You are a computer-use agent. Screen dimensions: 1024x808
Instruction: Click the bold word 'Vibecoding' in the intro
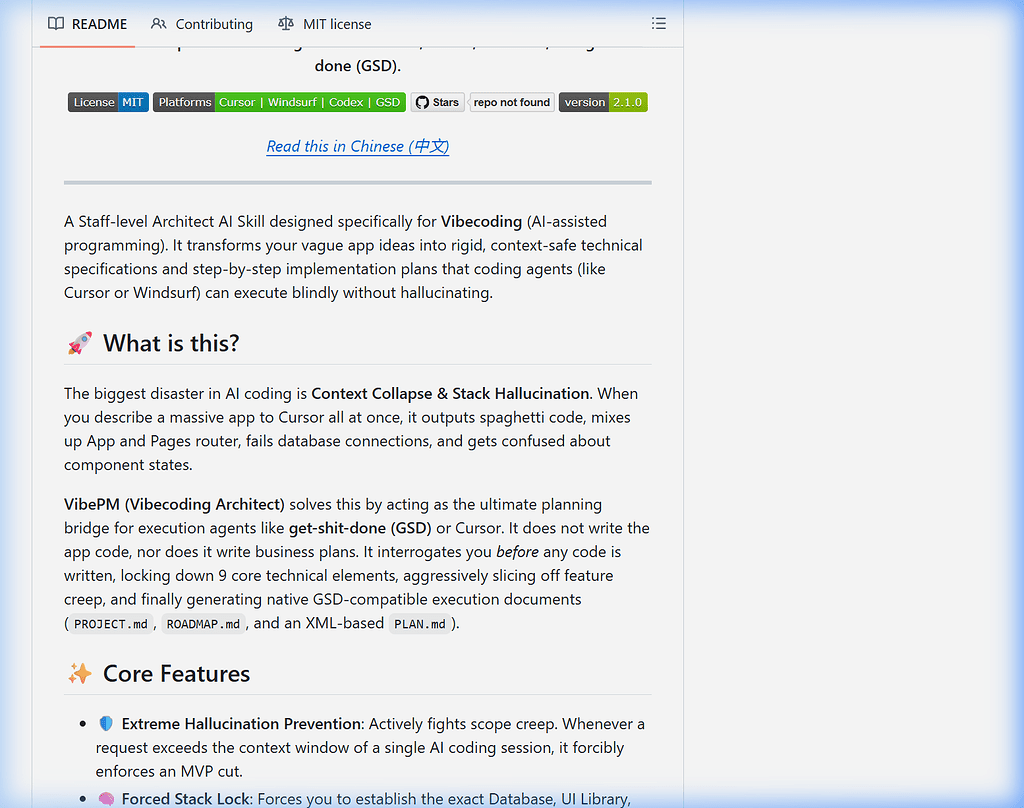click(481, 222)
